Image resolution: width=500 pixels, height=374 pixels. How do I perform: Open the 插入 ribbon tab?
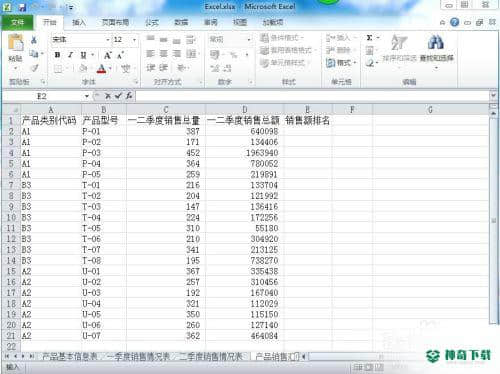click(79, 23)
